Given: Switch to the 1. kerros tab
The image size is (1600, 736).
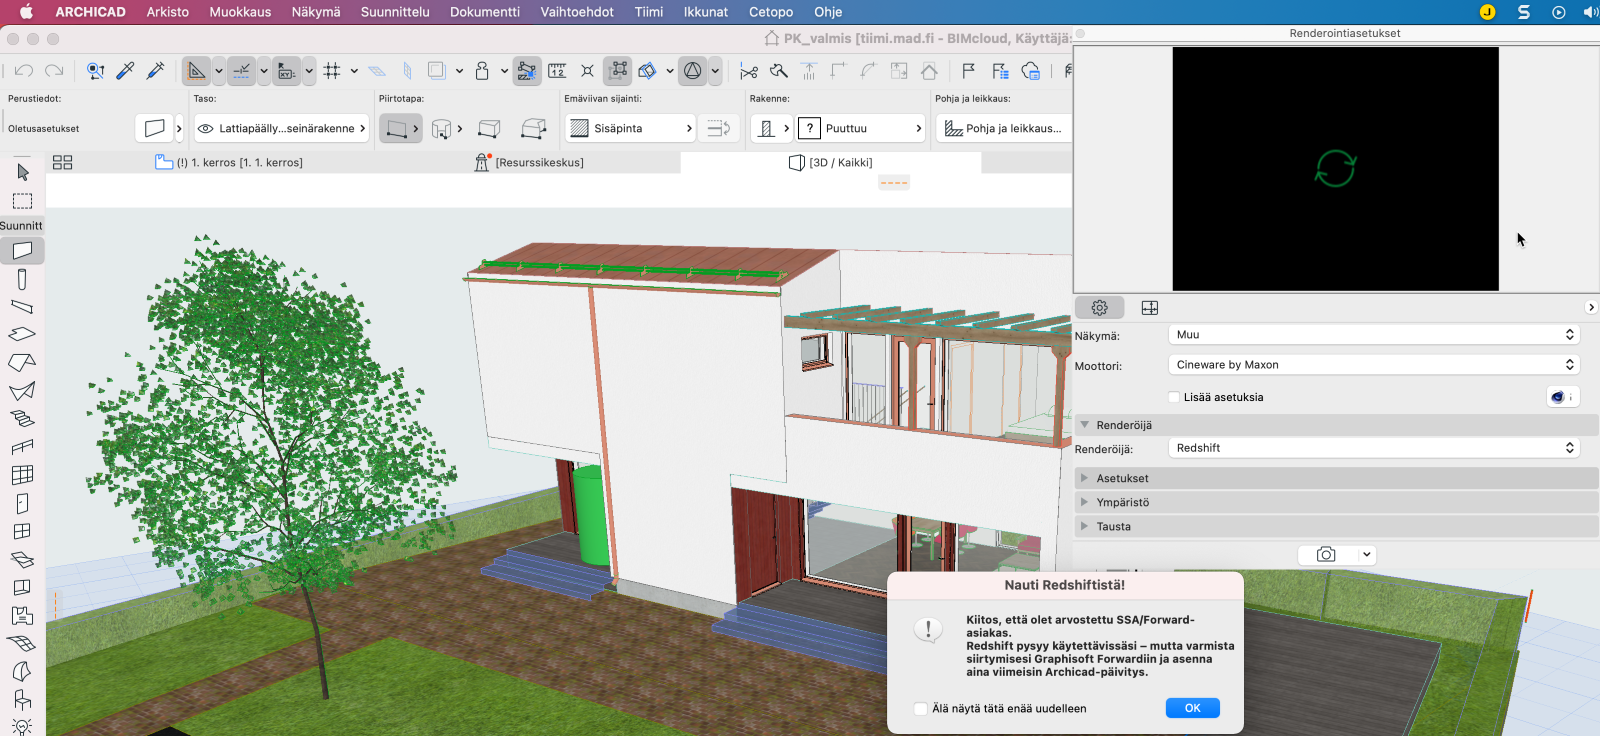Looking at the screenshot, I should 230,162.
